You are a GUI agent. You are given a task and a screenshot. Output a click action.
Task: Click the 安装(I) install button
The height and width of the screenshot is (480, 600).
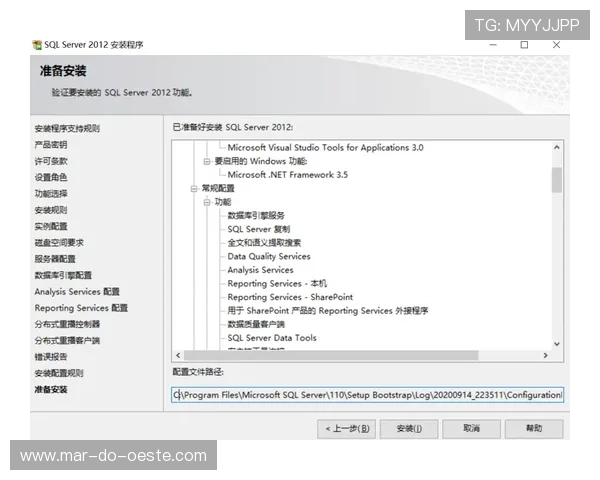(409, 429)
